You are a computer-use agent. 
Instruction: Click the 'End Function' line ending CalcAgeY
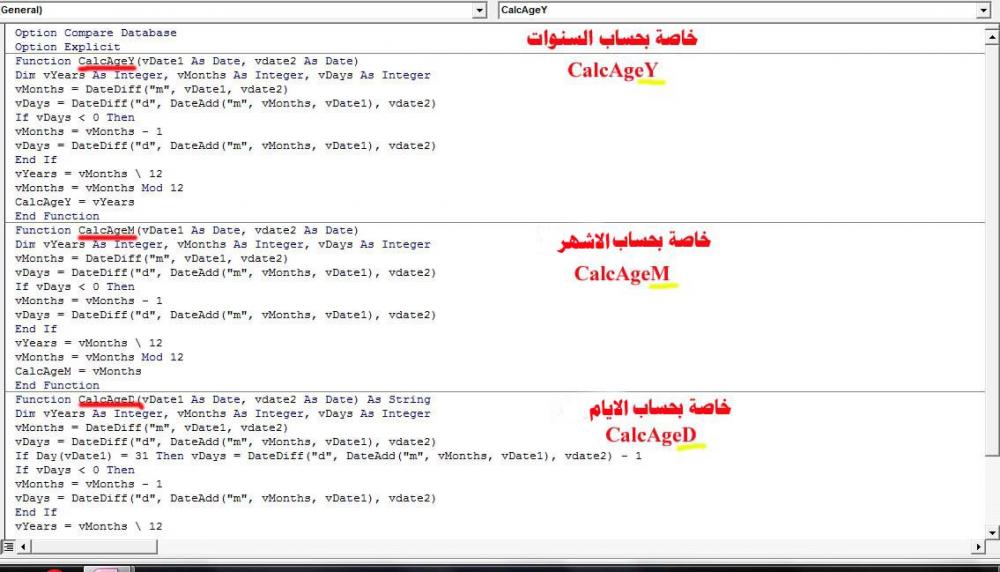click(x=57, y=216)
